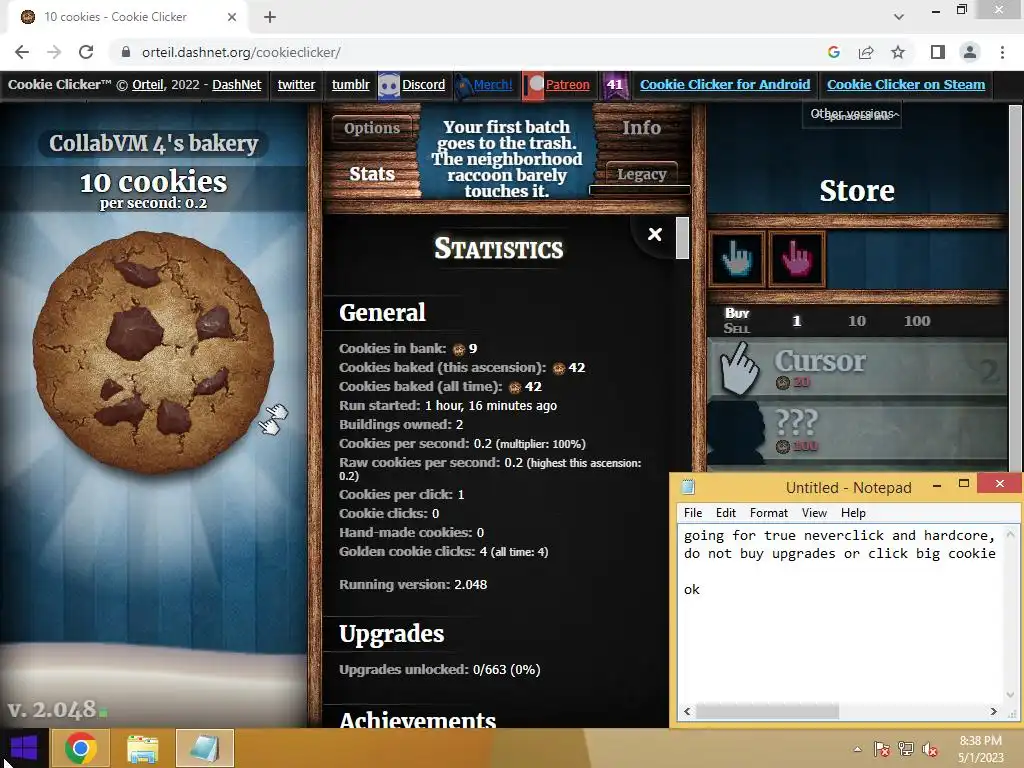Open File Explorer from the taskbar

pyautogui.click(x=142, y=748)
